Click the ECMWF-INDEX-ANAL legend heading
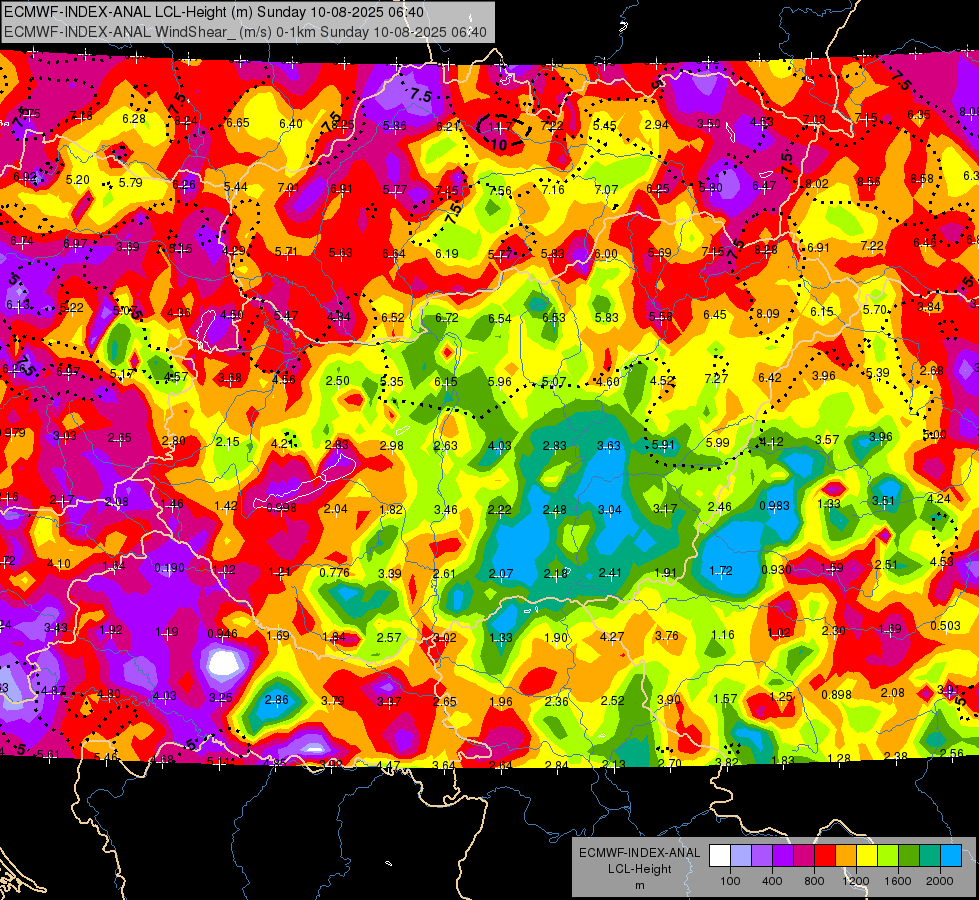The width and height of the screenshot is (979, 900). [639, 853]
